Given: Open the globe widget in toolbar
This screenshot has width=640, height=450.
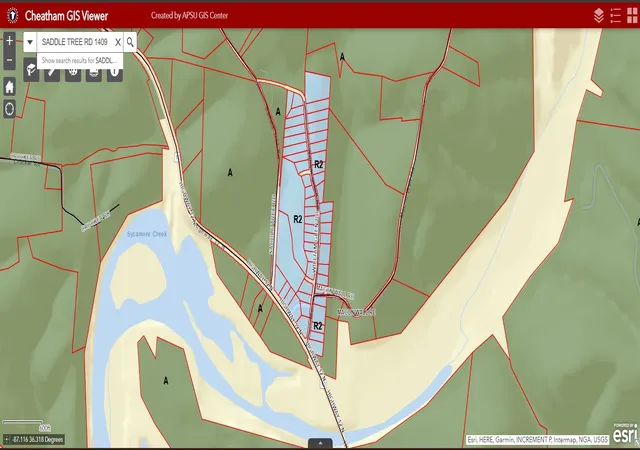Looking at the screenshot, I should (x=73, y=73).
